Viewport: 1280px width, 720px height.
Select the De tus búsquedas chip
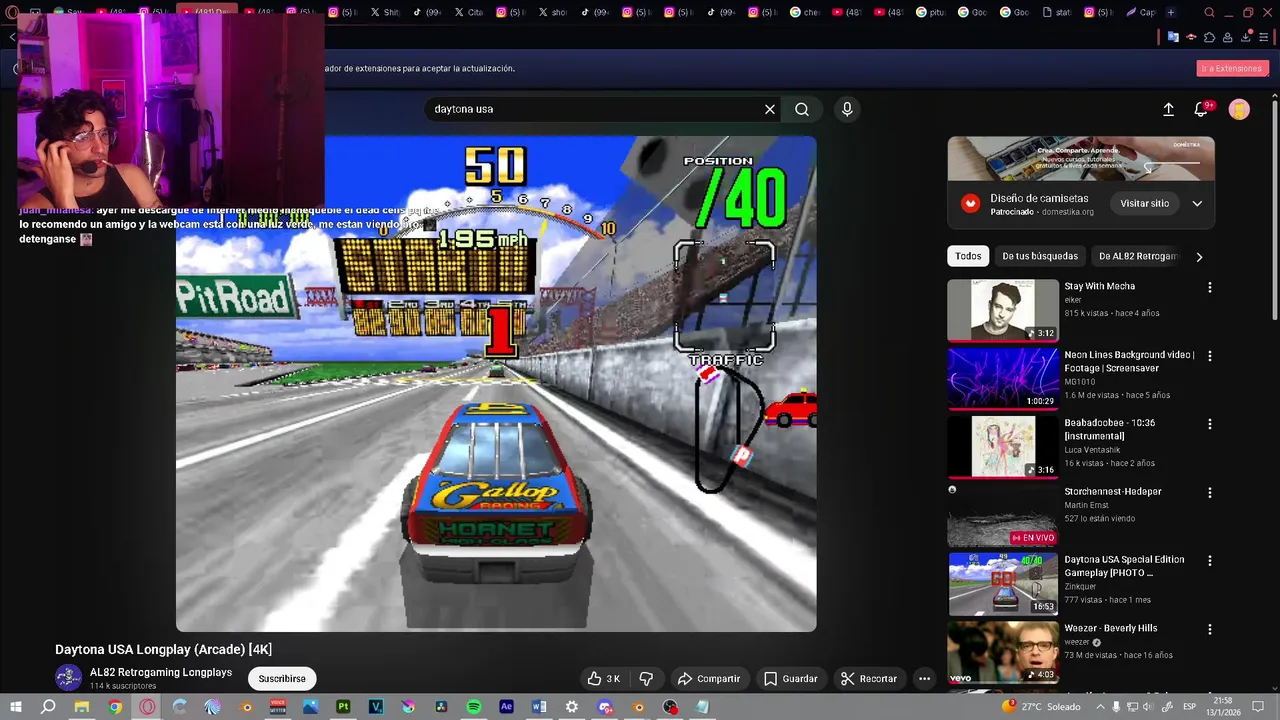coord(1040,256)
